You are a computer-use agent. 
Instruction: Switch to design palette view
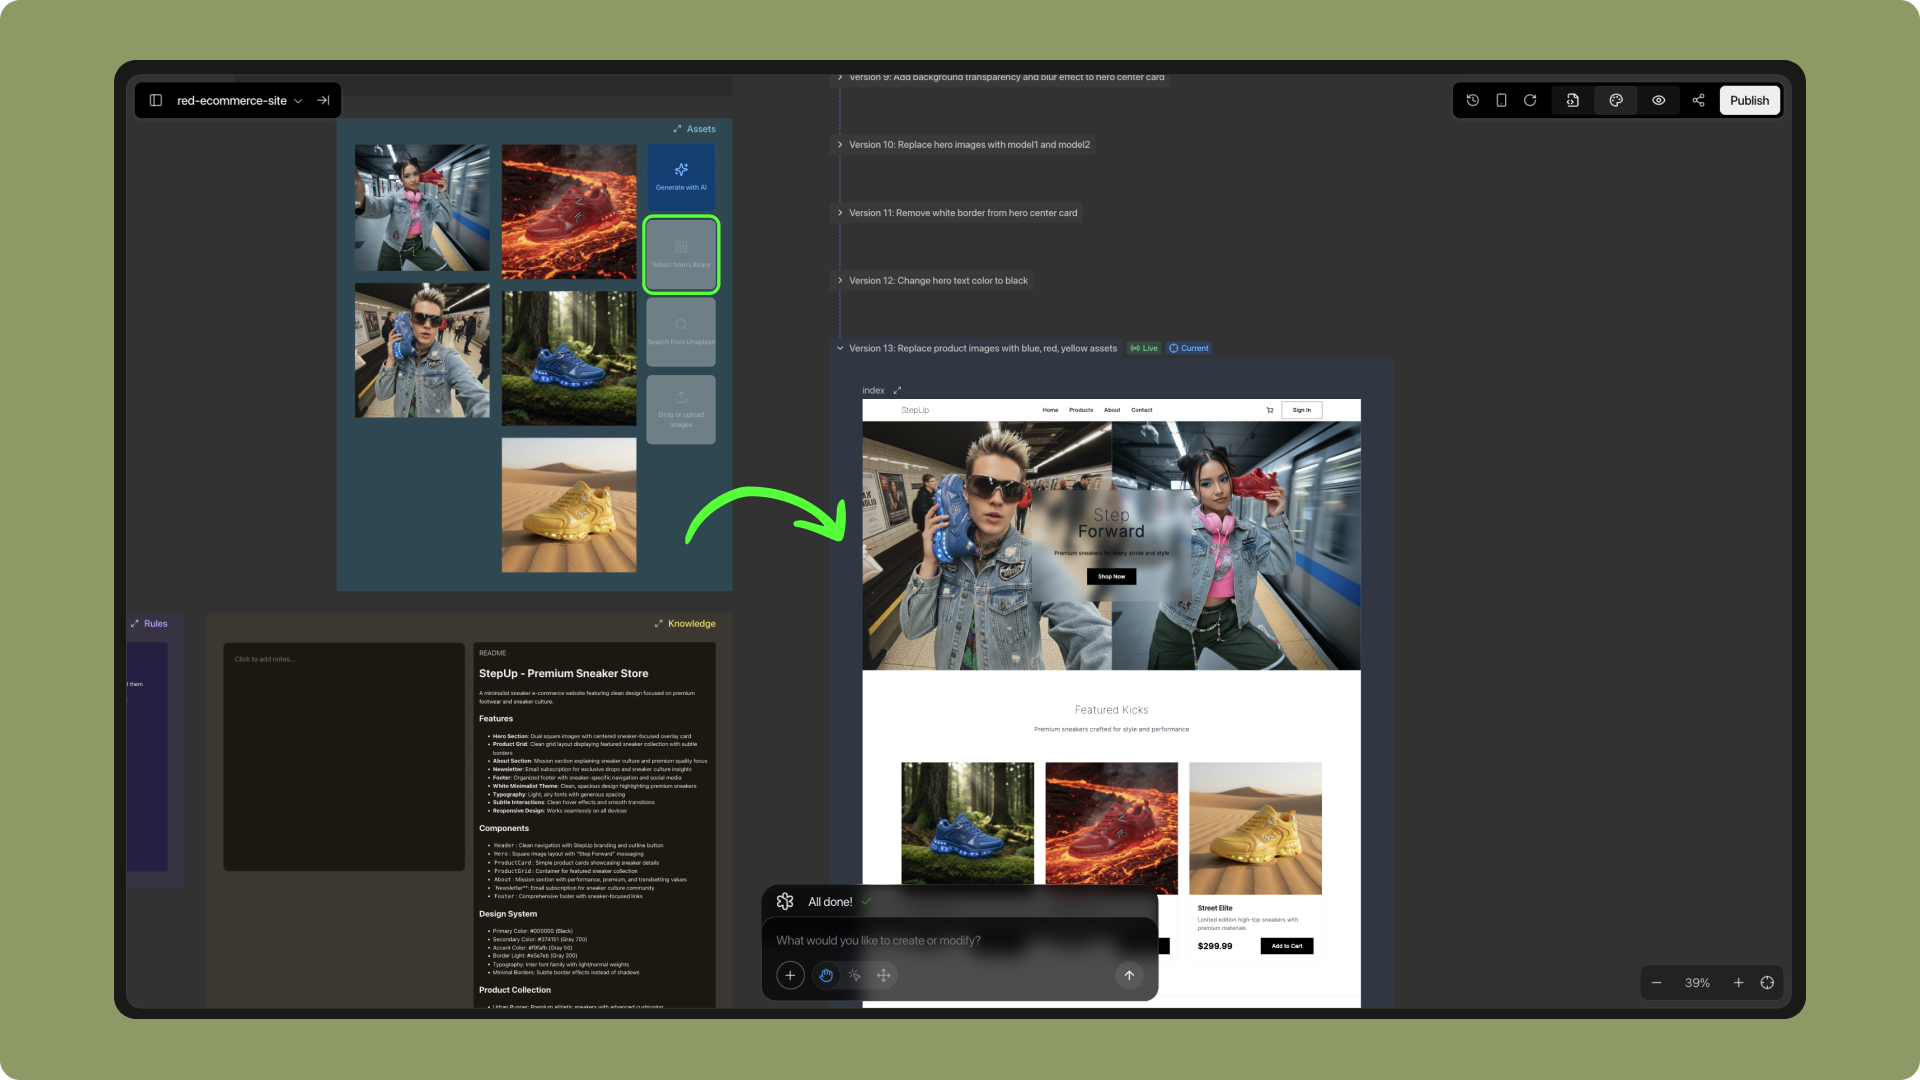coord(1616,100)
